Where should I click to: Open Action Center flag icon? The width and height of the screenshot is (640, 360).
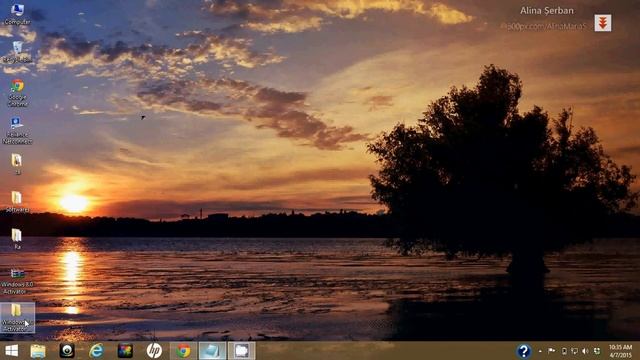pyautogui.click(x=551, y=351)
